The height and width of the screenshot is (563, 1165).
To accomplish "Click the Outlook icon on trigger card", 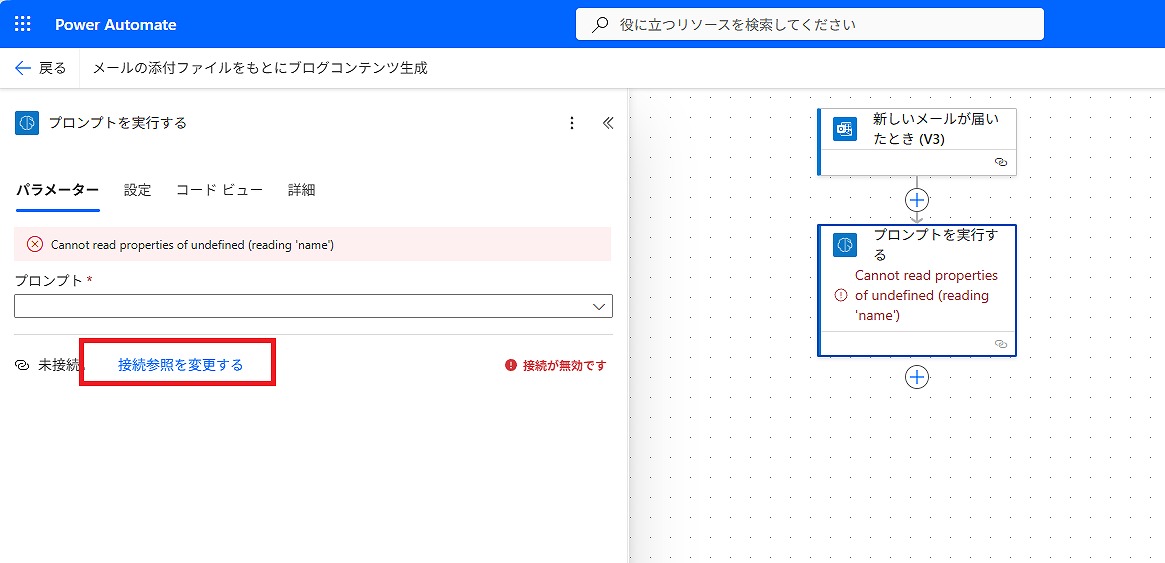I will click(x=845, y=129).
